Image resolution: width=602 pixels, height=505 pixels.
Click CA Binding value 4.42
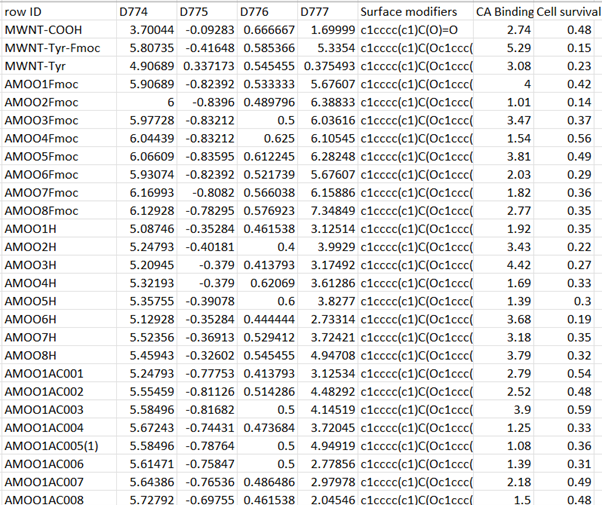504,265
